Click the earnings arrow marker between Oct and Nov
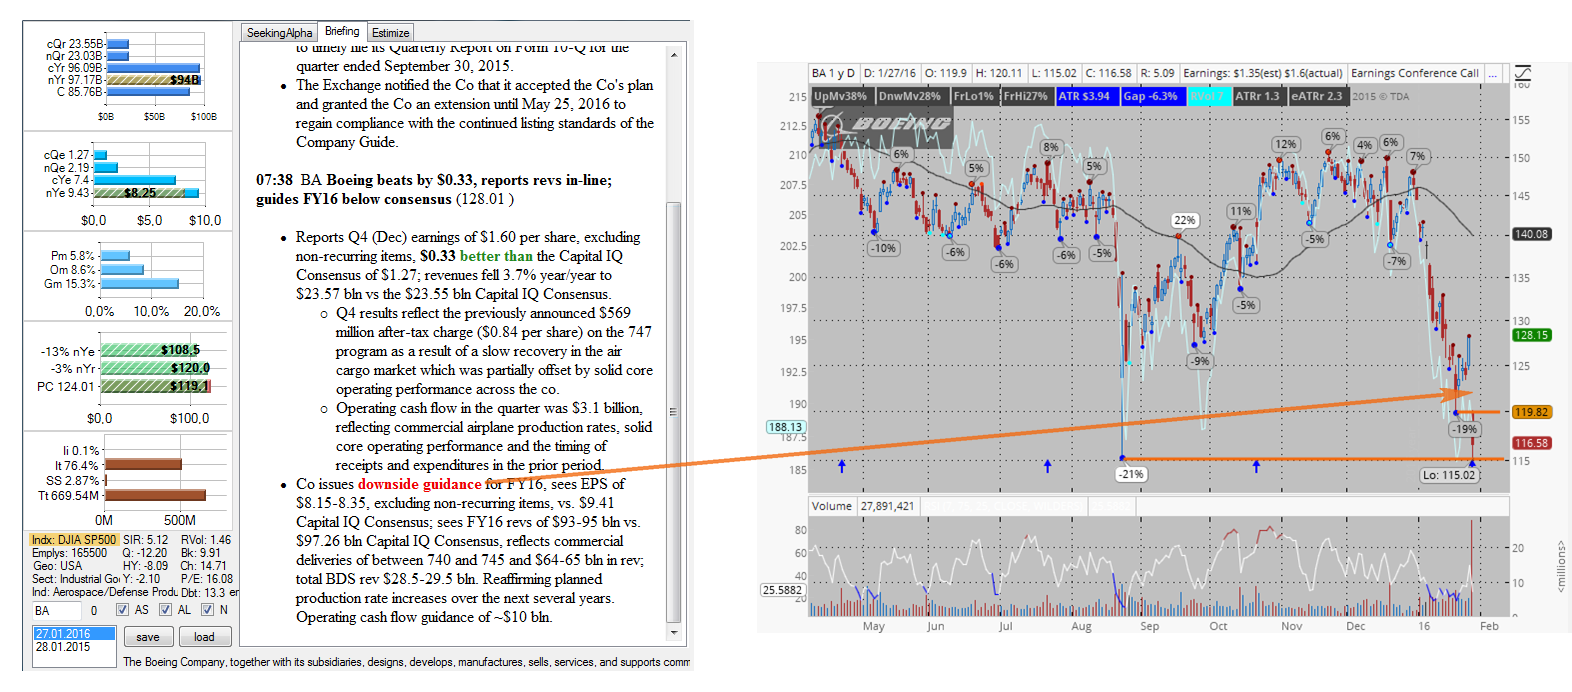 pyautogui.click(x=1256, y=466)
